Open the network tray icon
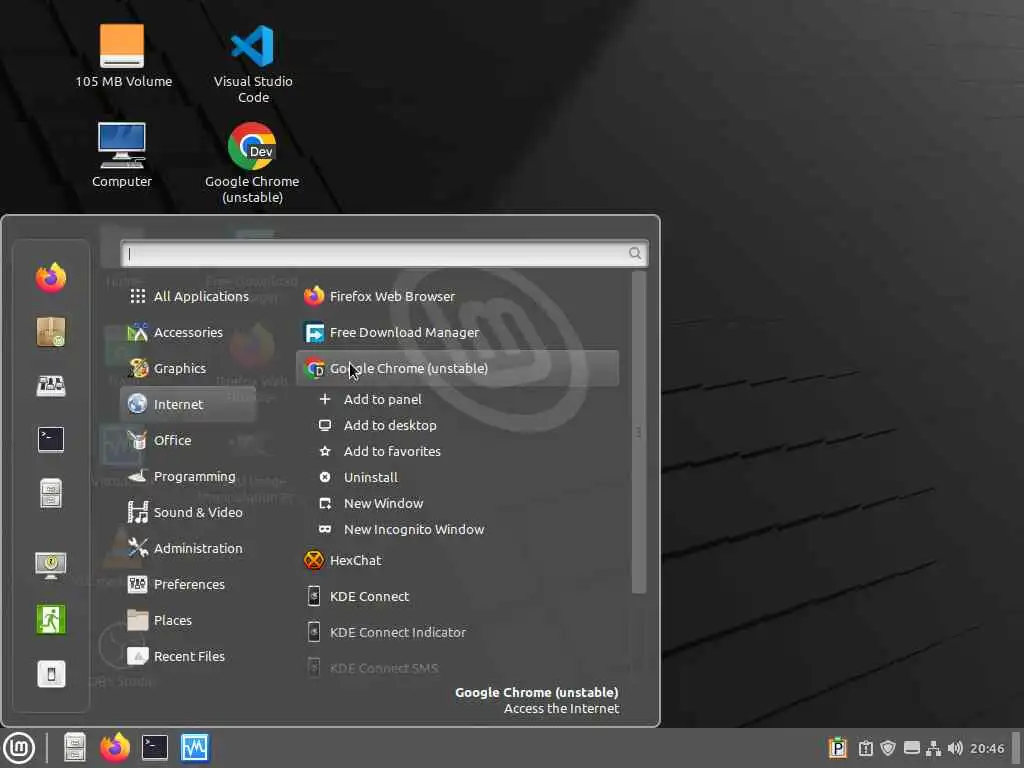 [x=934, y=748]
